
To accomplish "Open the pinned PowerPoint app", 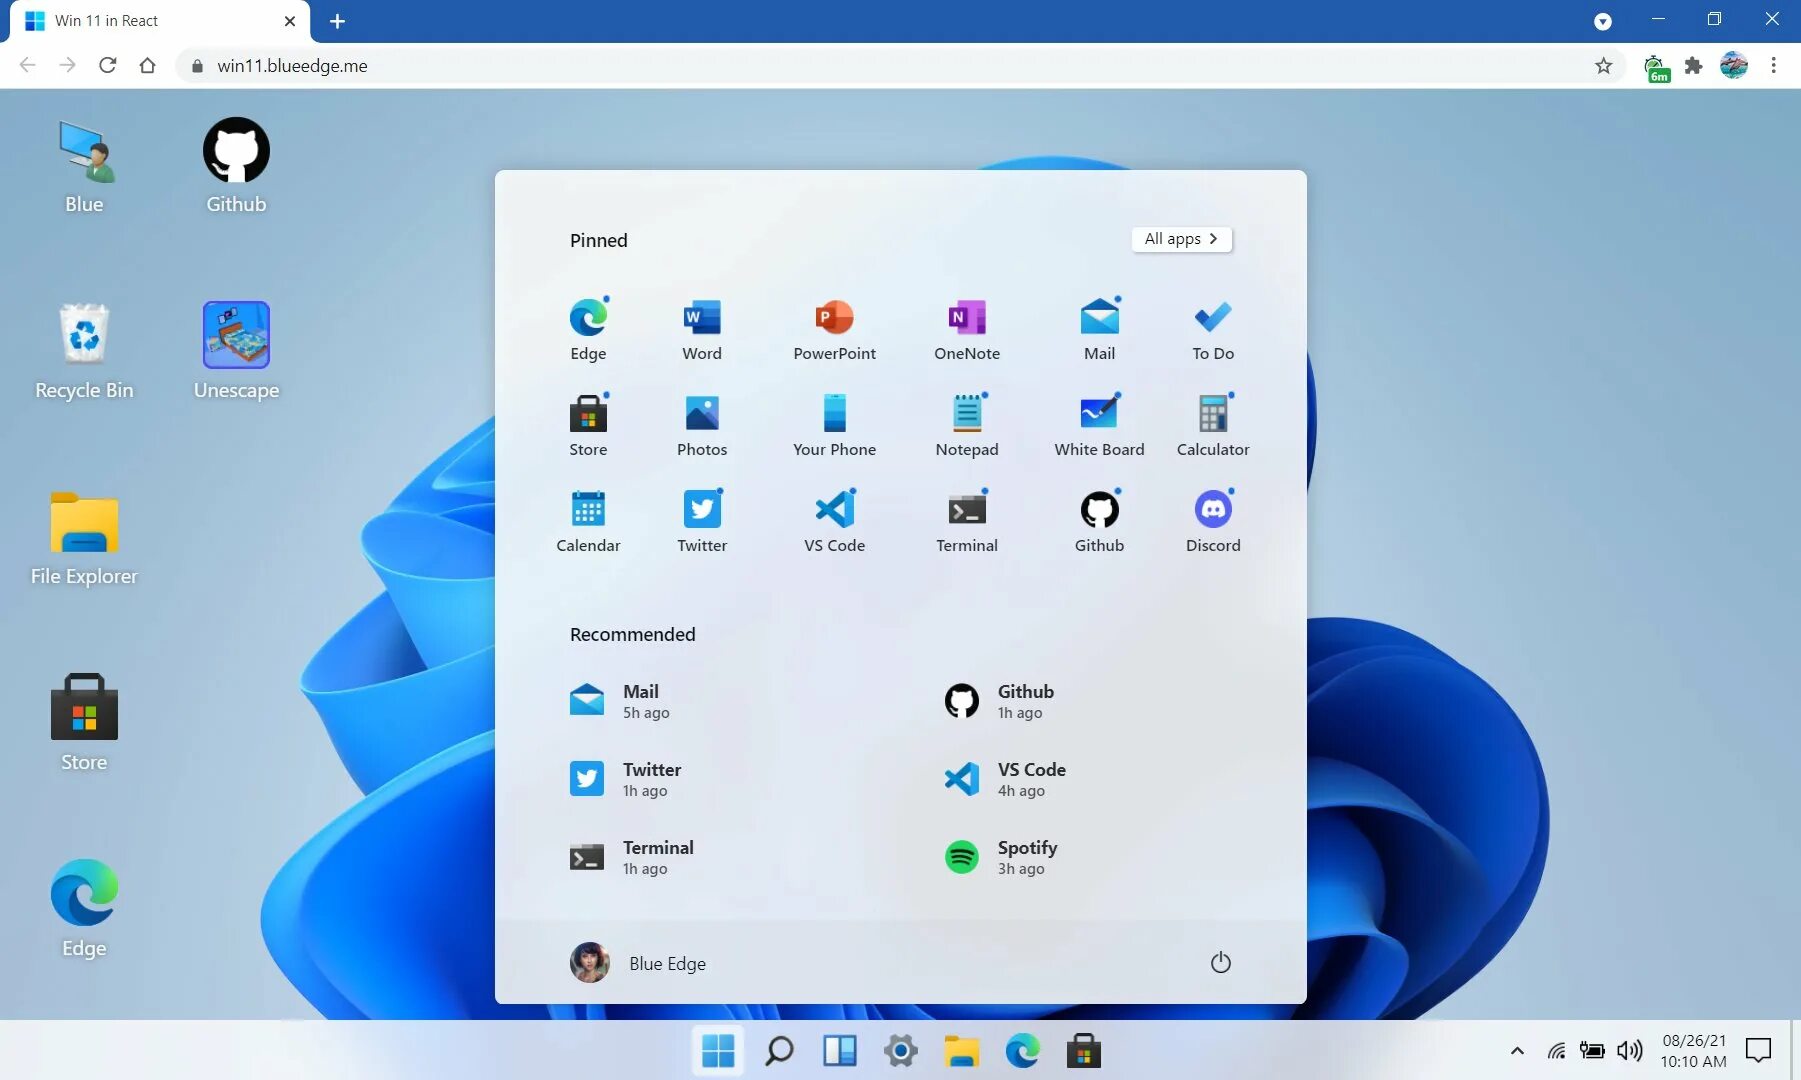I will coord(834,330).
